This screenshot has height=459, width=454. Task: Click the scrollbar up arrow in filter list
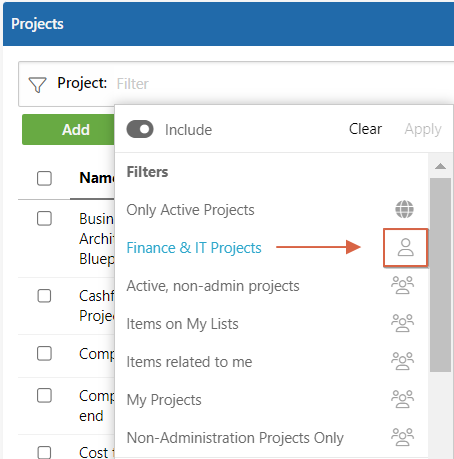click(440, 166)
